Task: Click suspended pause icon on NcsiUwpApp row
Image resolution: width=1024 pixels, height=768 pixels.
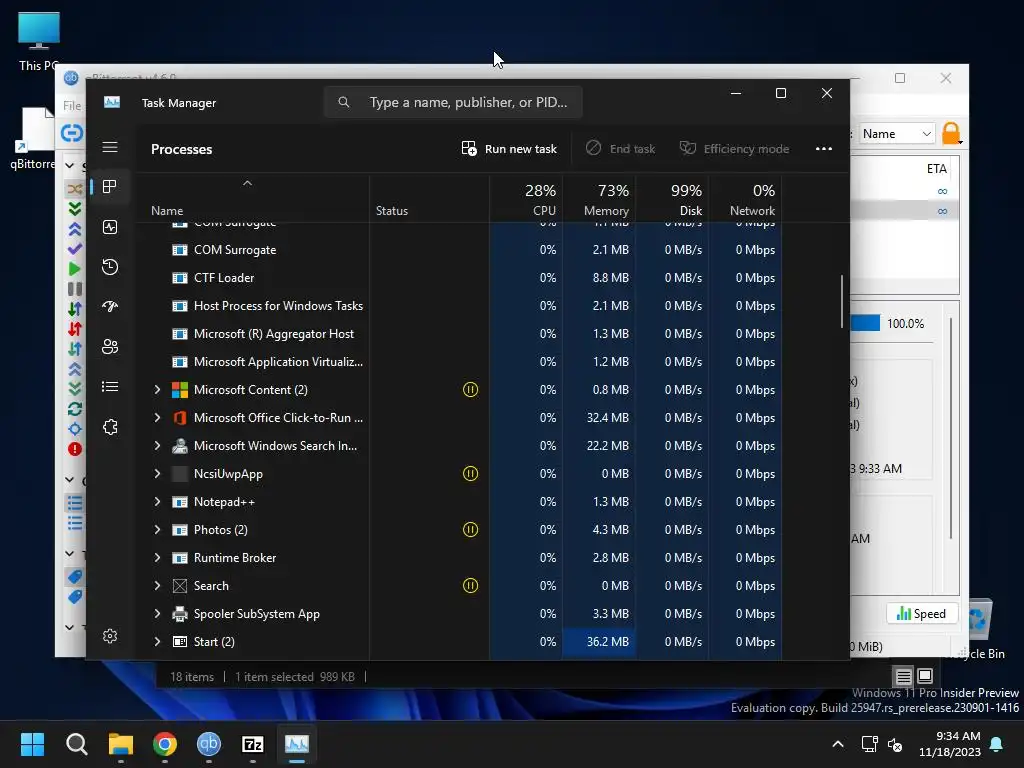Action: (470, 473)
